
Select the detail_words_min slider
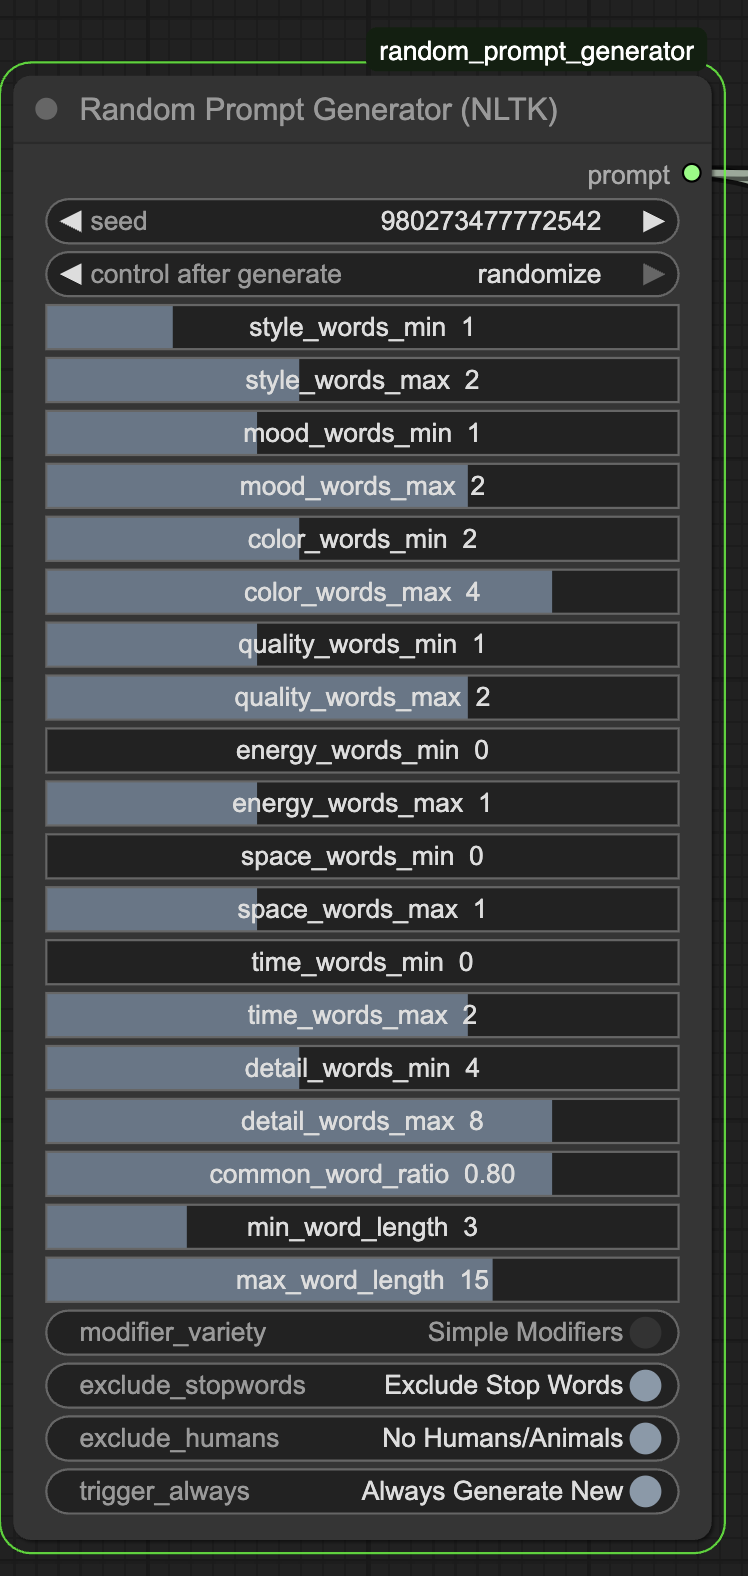tap(362, 1069)
